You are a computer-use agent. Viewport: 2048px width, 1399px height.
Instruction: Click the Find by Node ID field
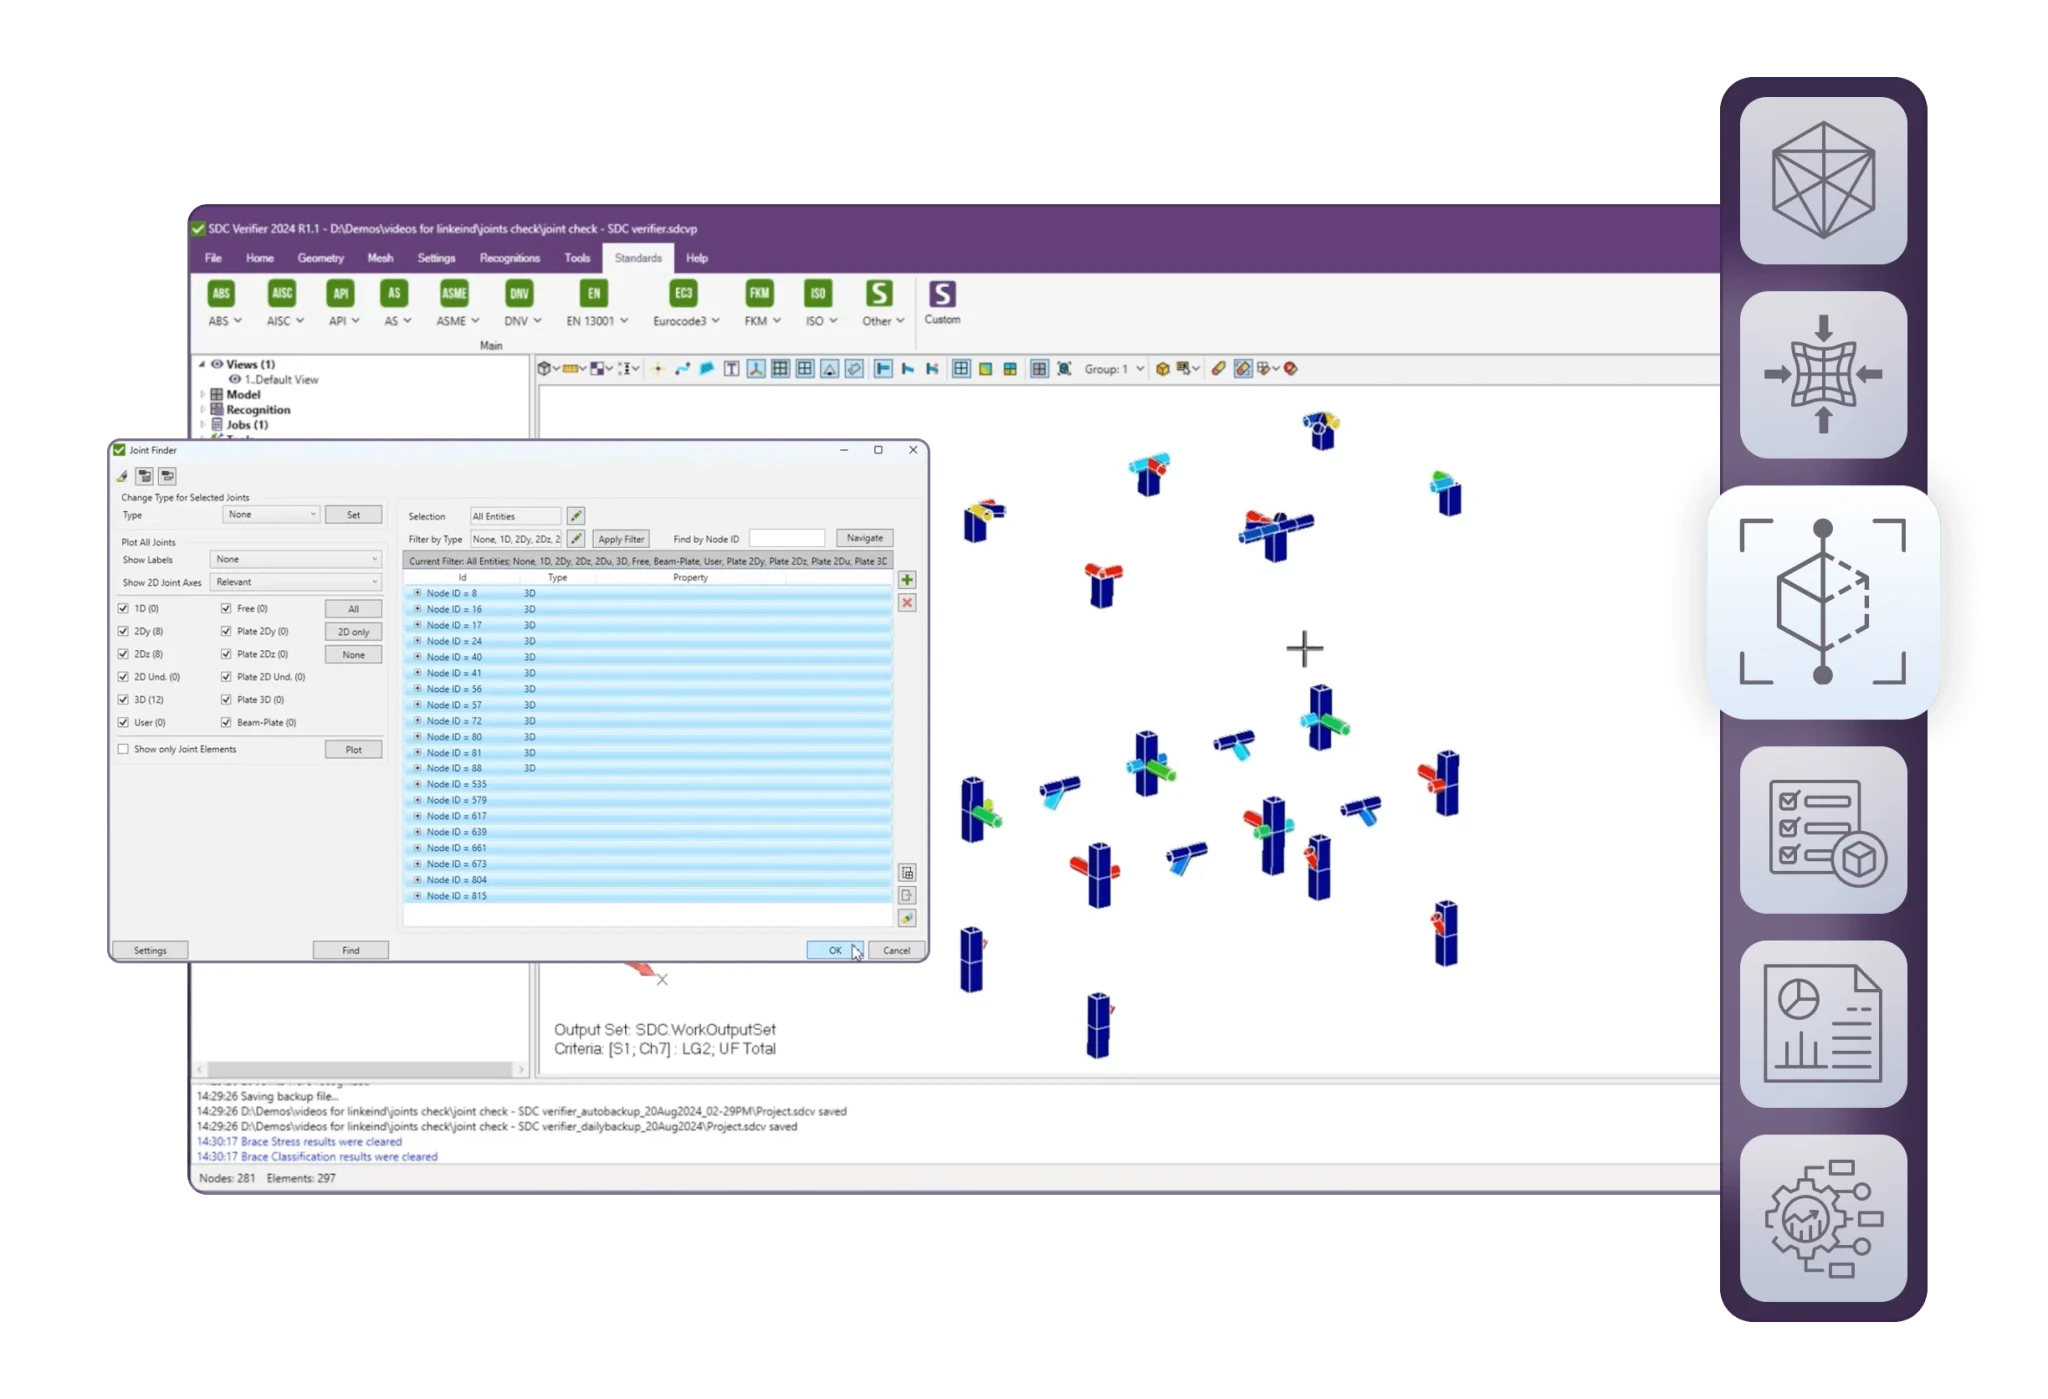[x=787, y=539]
